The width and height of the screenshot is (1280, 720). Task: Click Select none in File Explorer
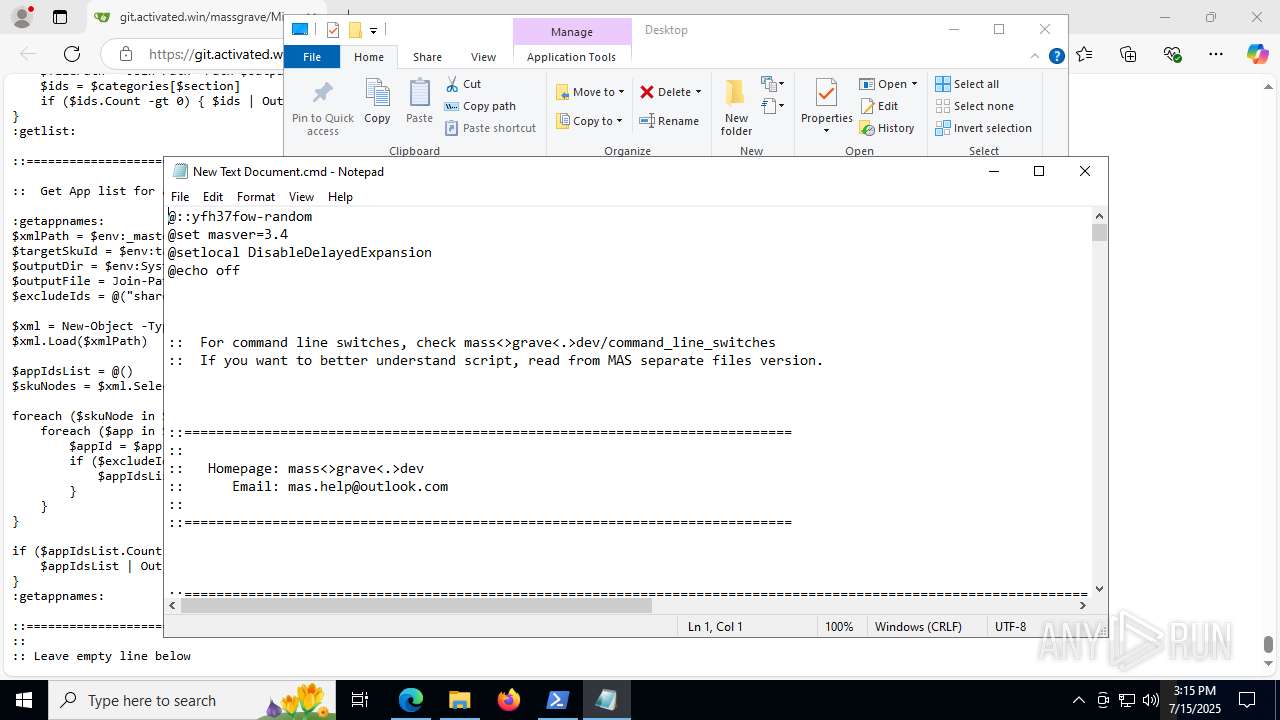pyautogui.click(x=974, y=106)
